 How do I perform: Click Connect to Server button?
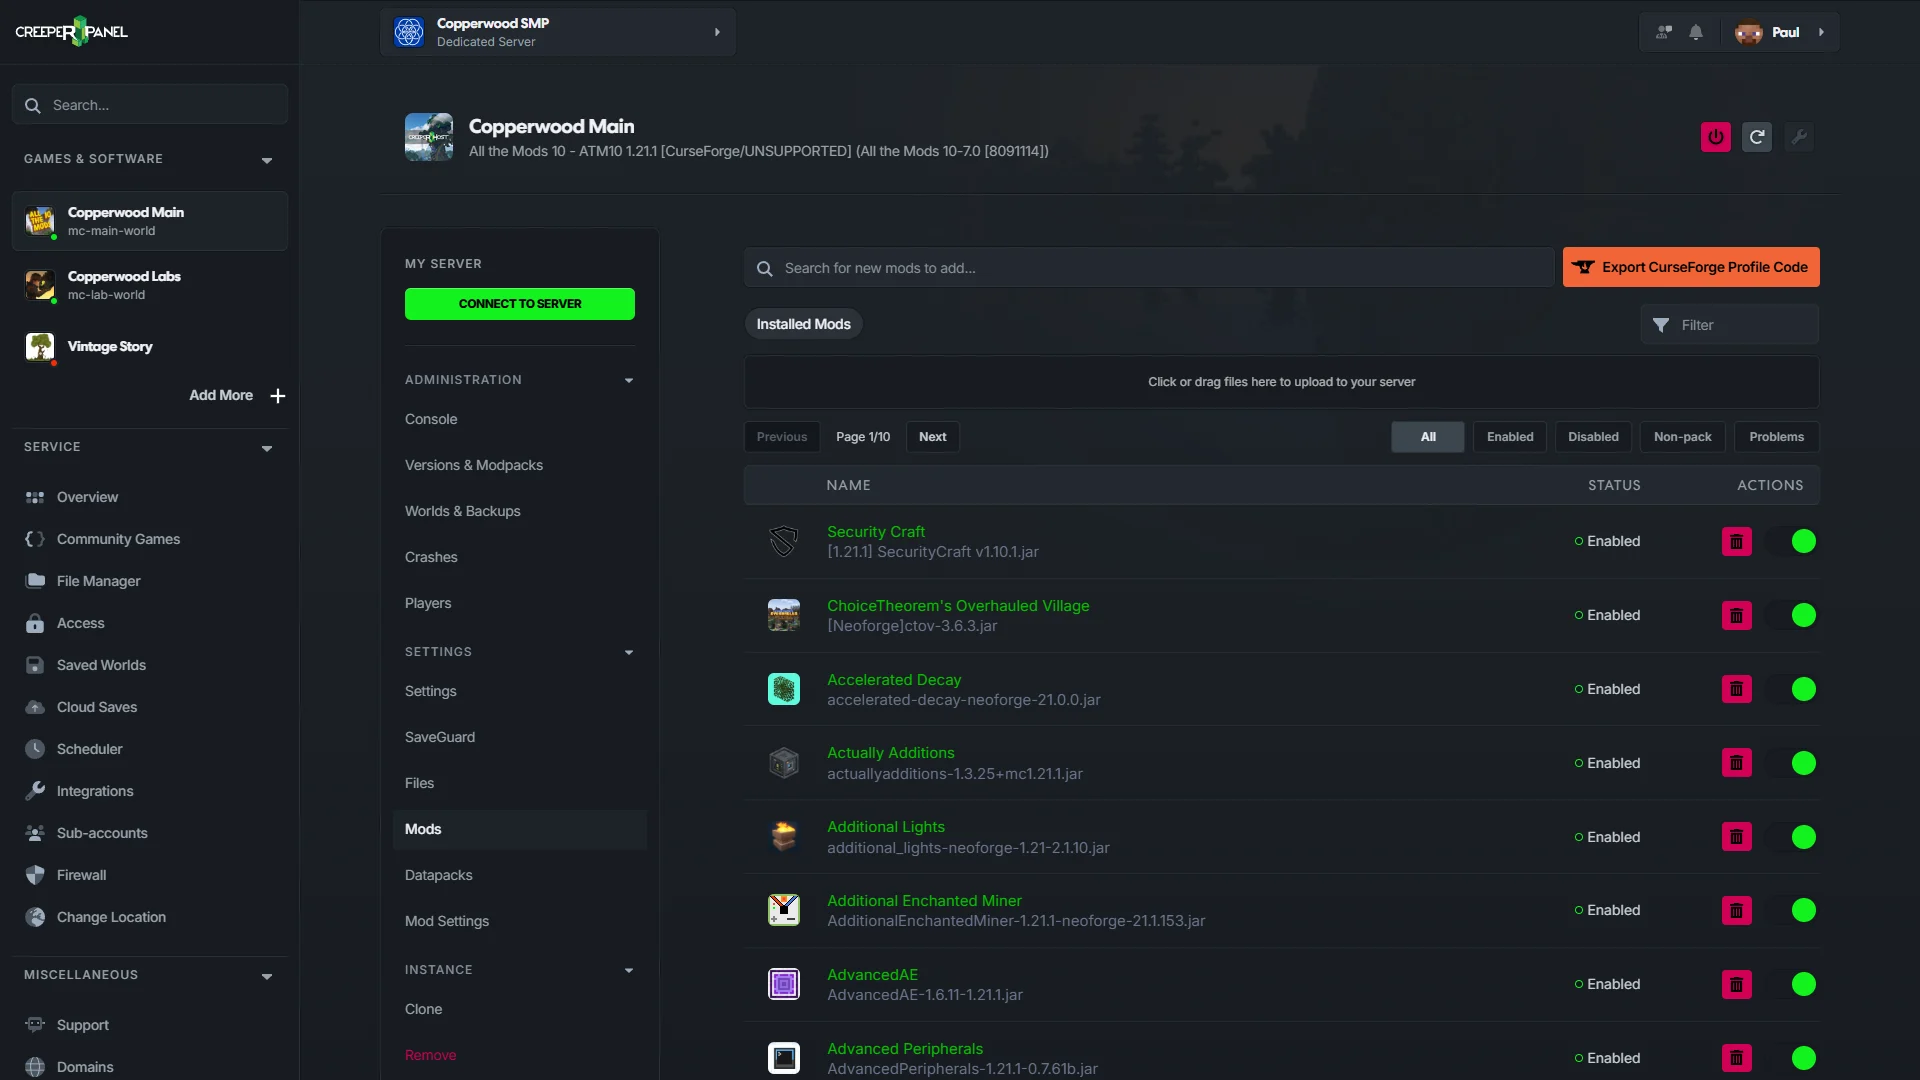coord(520,304)
